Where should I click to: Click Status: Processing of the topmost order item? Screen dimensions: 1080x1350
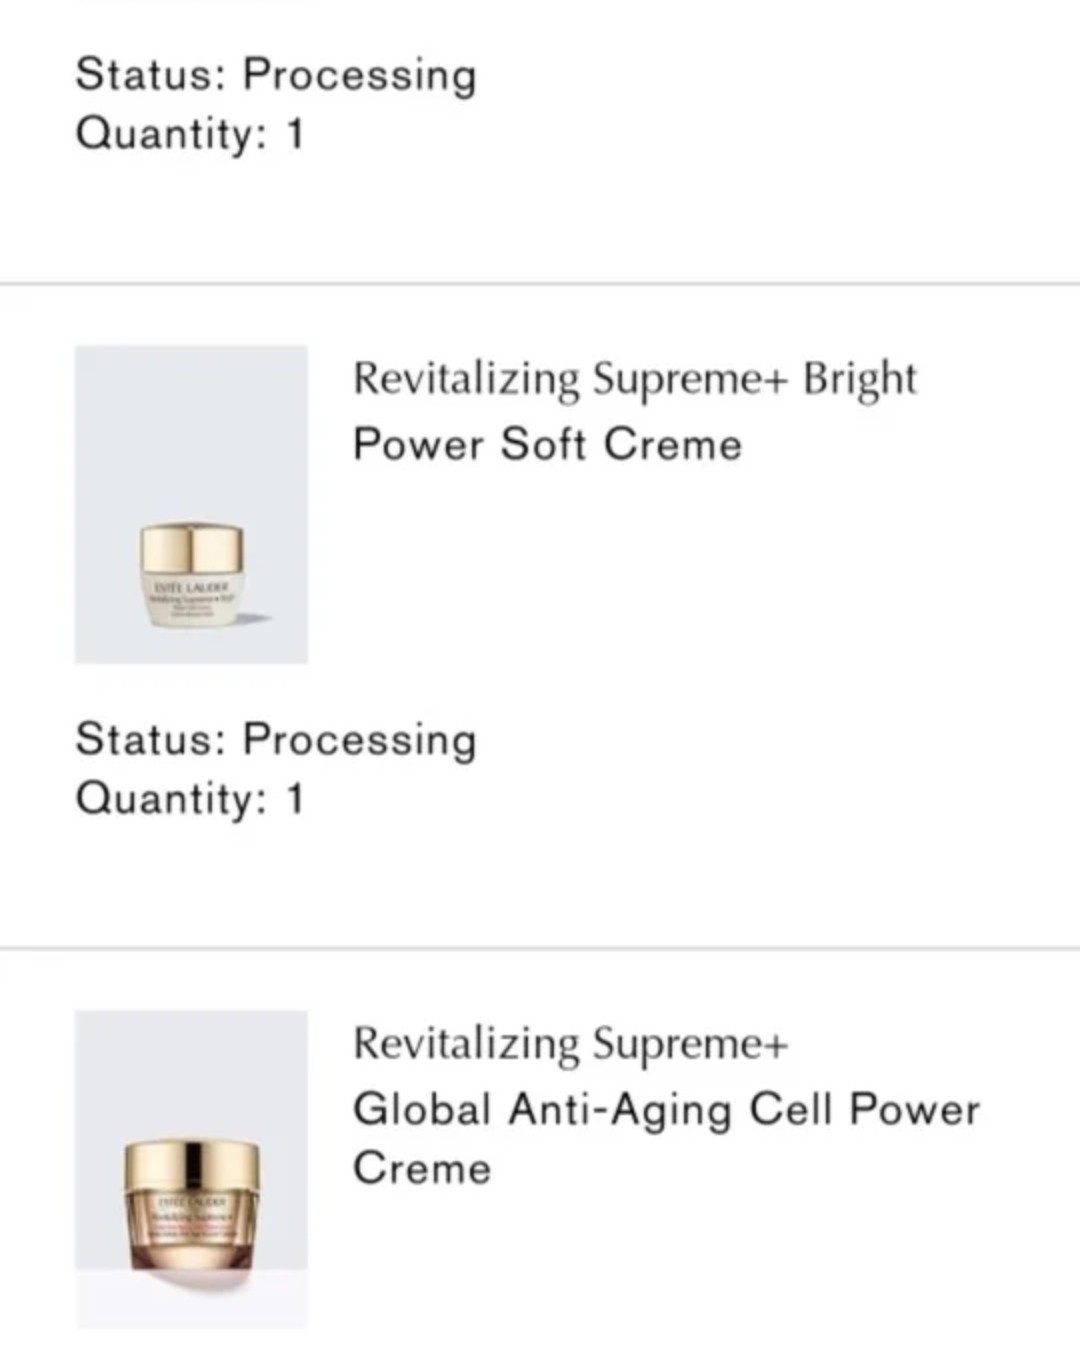click(276, 75)
